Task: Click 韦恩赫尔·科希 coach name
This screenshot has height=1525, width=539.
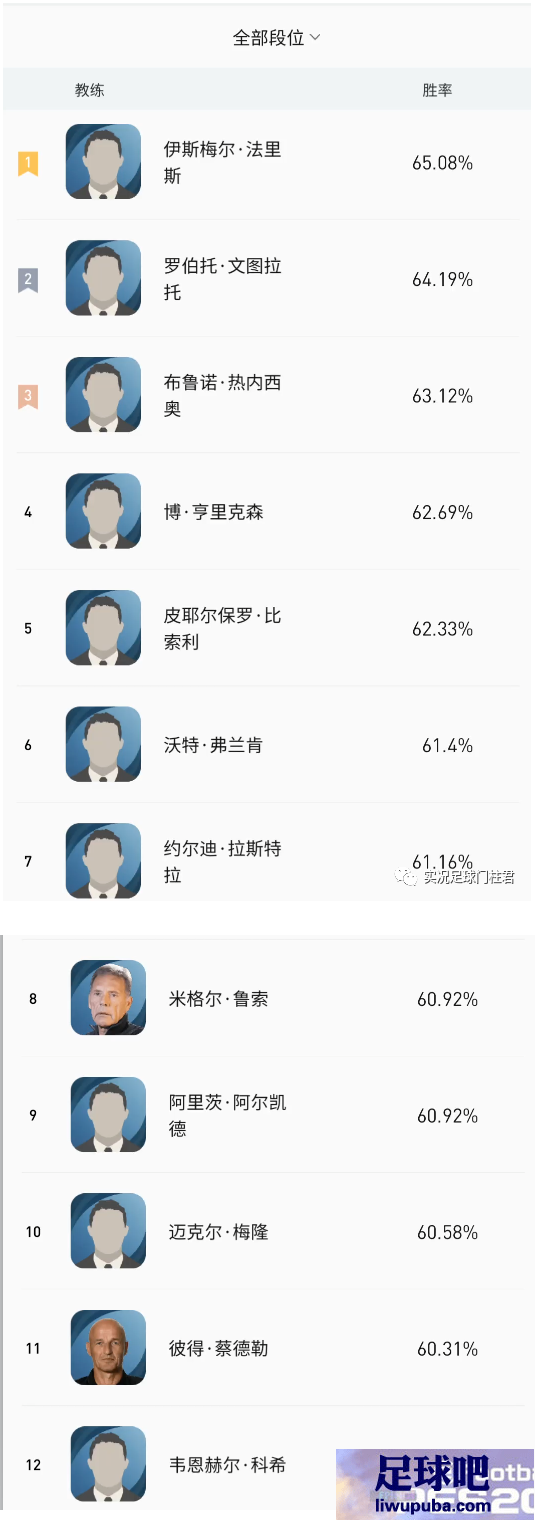Action: tap(228, 1465)
